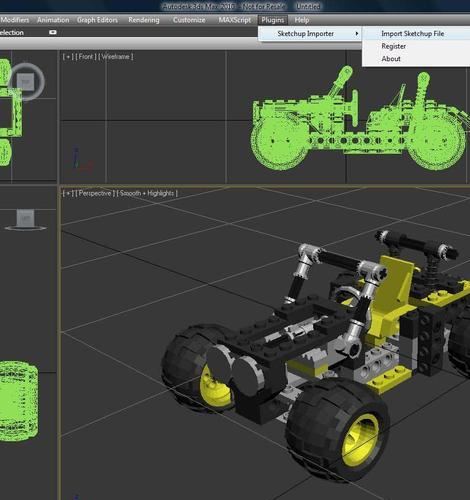Screen dimensions: 470x500
Task: Open the Smooth + Highlights shading menu
Action: [147, 193]
